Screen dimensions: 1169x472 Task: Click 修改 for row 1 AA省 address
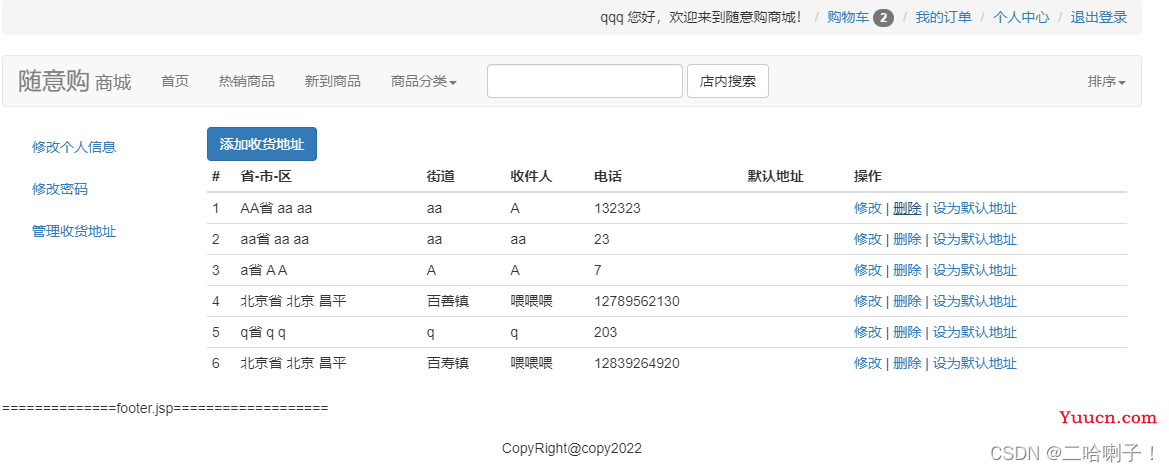[868, 208]
